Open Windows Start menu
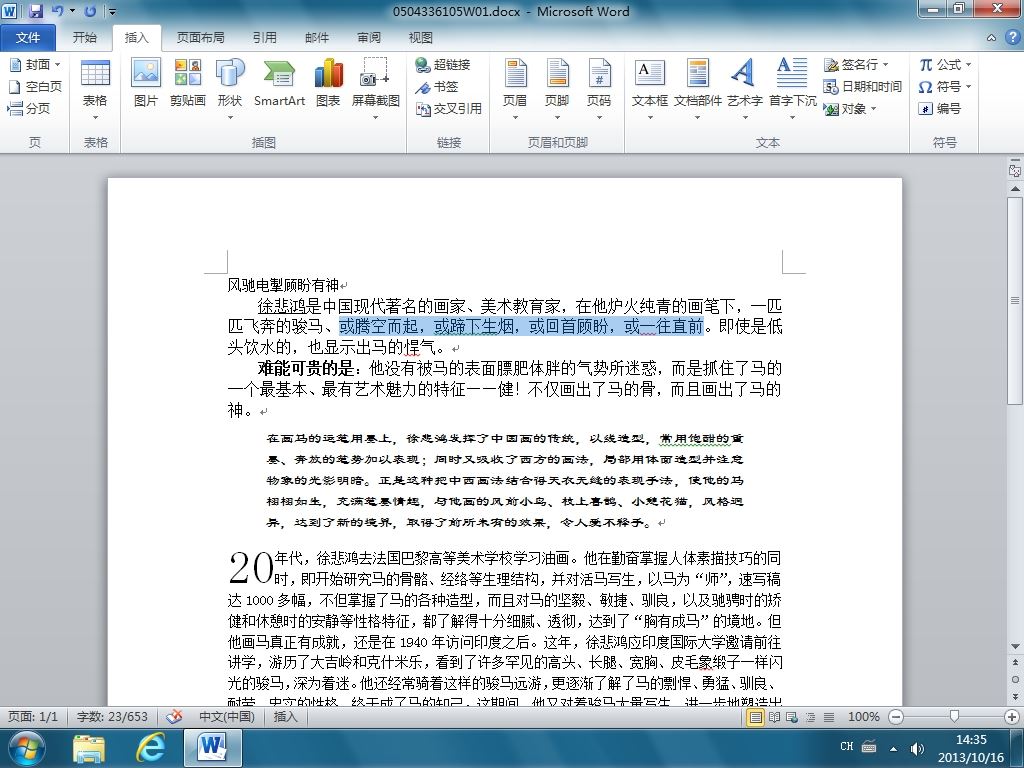The image size is (1024, 768). click(x=27, y=748)
